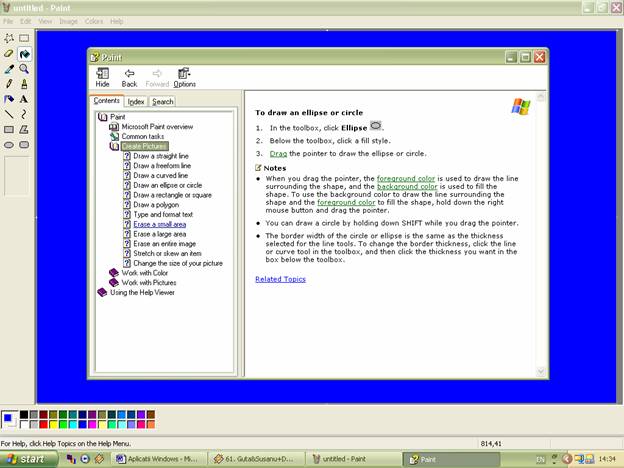Click the system tray clock
The width and height of the screenshot is (624, 468).
click(607, 459)
